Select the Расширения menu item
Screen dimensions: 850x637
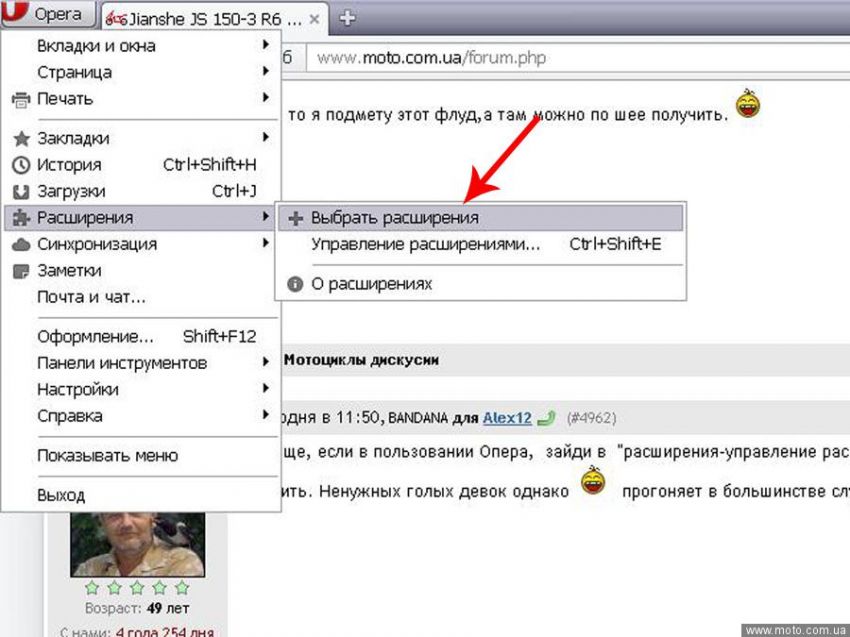point(142,218)
